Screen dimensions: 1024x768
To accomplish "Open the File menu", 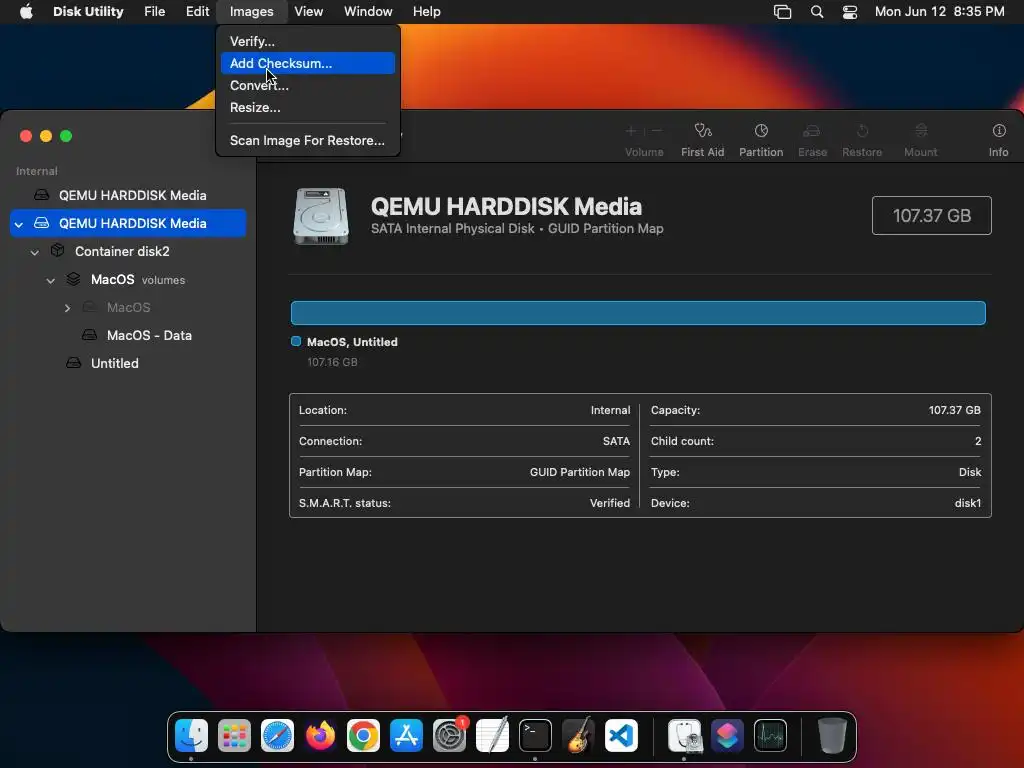I will point(155,11).
